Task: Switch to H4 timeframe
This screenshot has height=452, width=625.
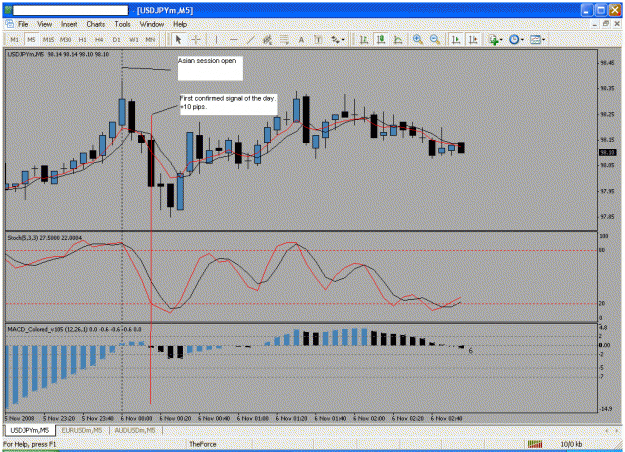Action: (99, 39)
